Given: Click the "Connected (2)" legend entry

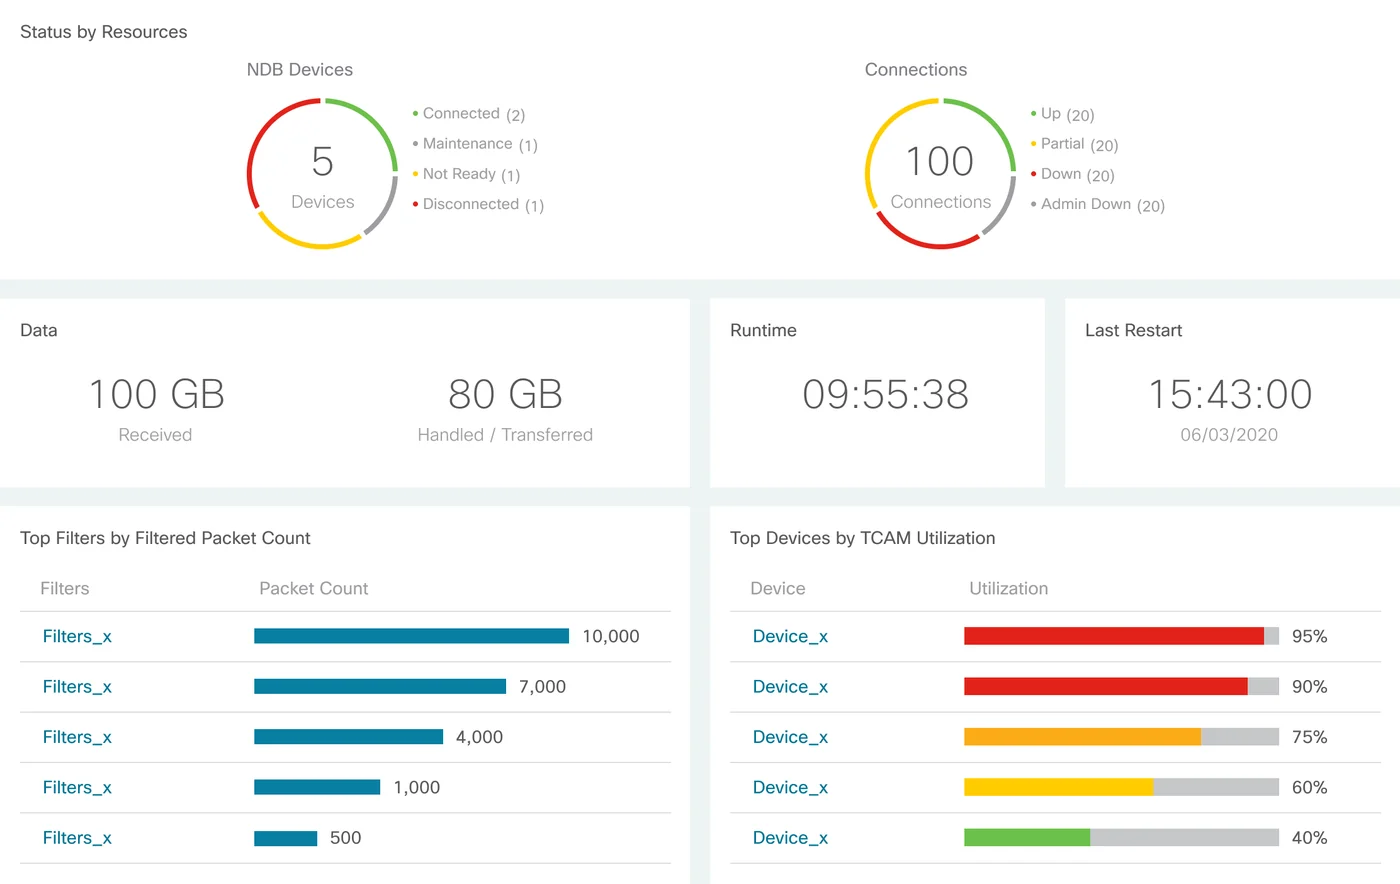Looking at the screenshot, I should pos(469,114).
